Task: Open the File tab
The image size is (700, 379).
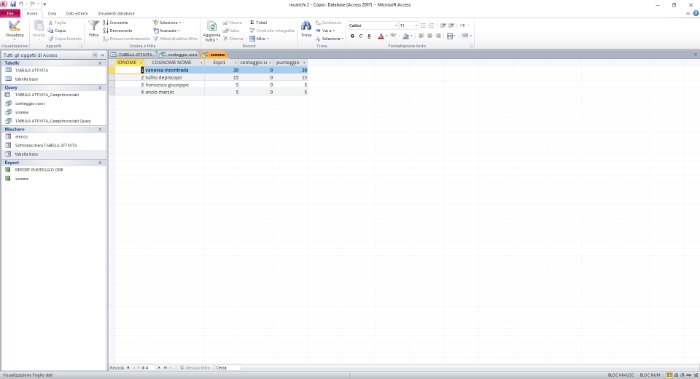Action: tap(10, 13)
